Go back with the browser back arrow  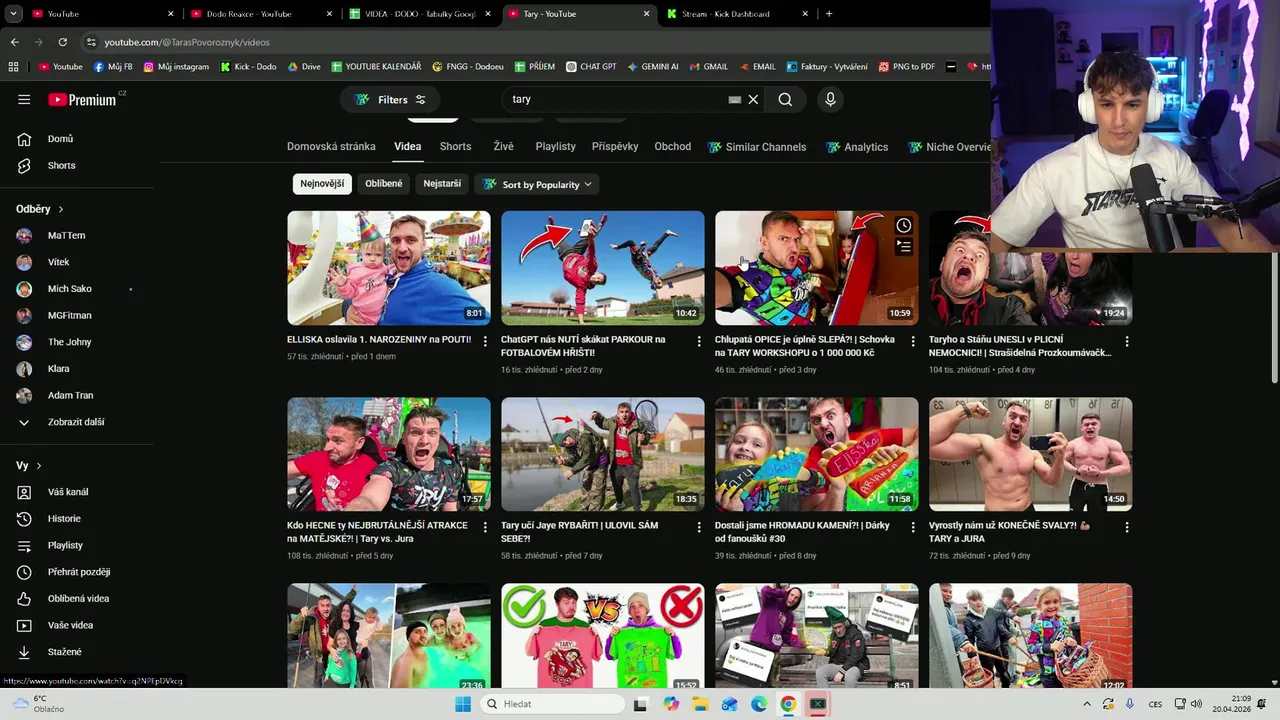click(x=14, y=42)
